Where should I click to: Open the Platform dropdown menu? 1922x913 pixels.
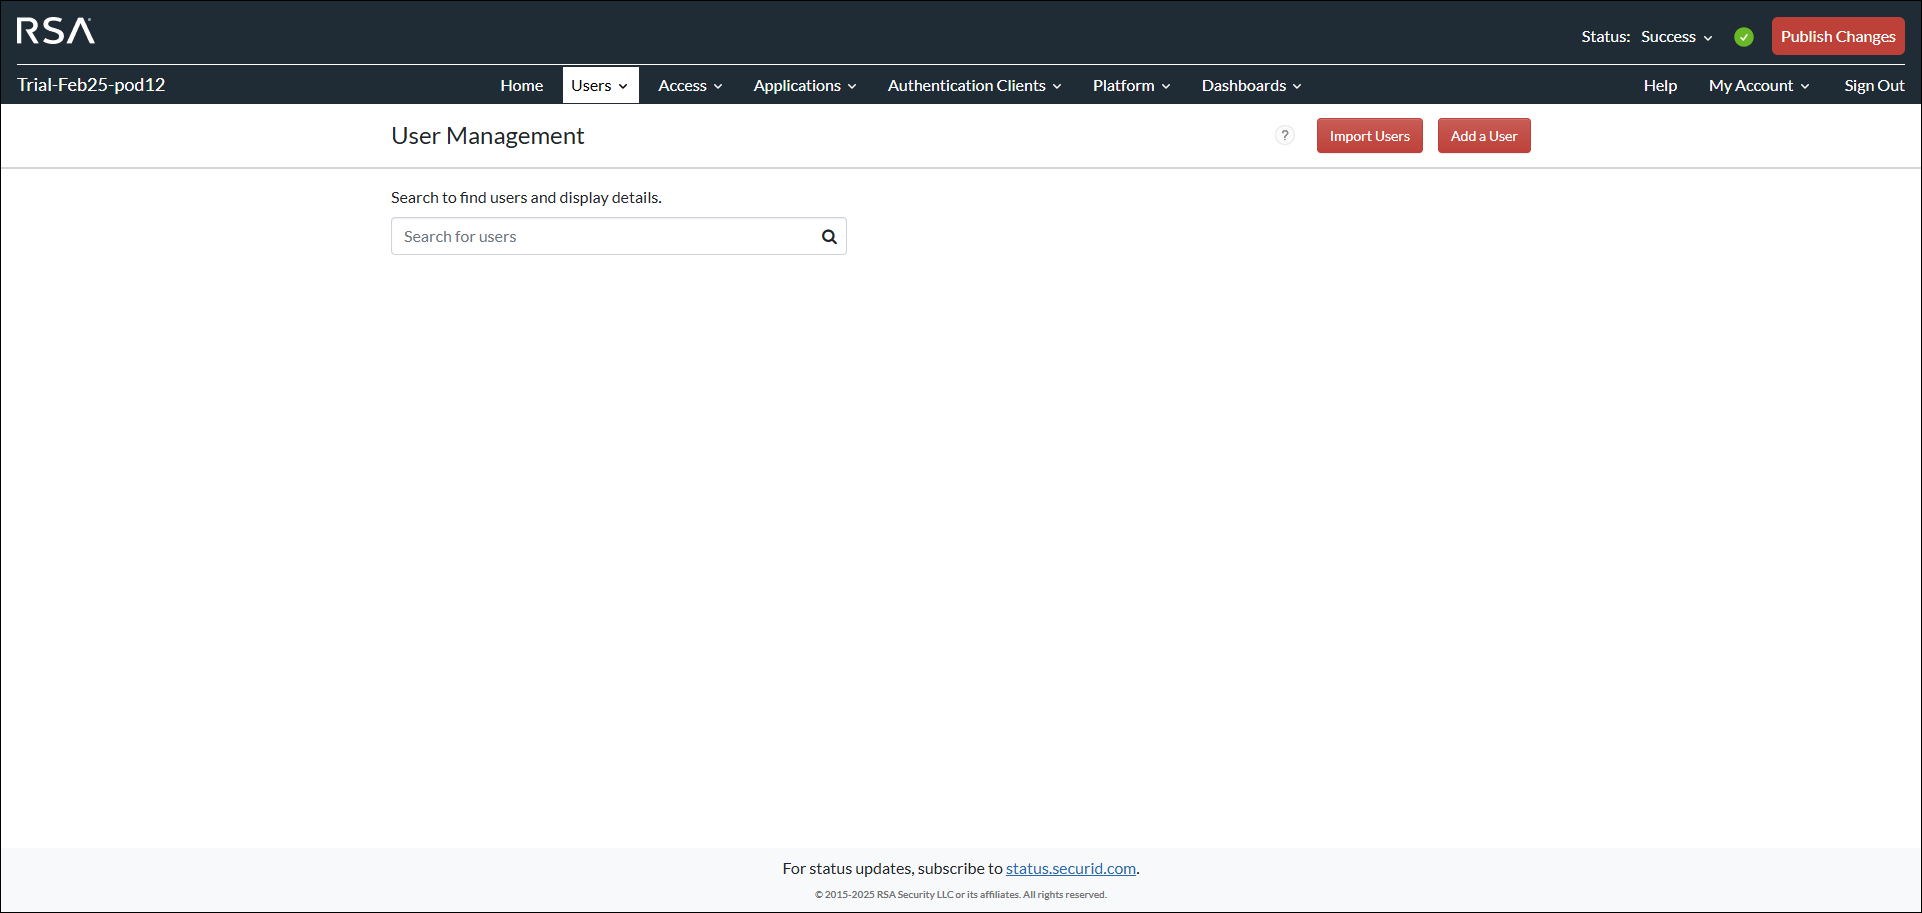pos(1131,86)
